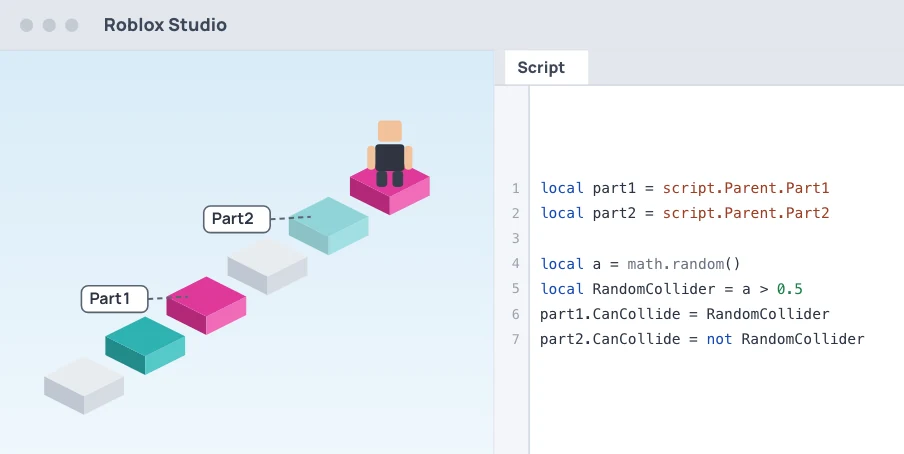Click the 0.5 value on line 5
904x454 pixels.
(789, 288)
